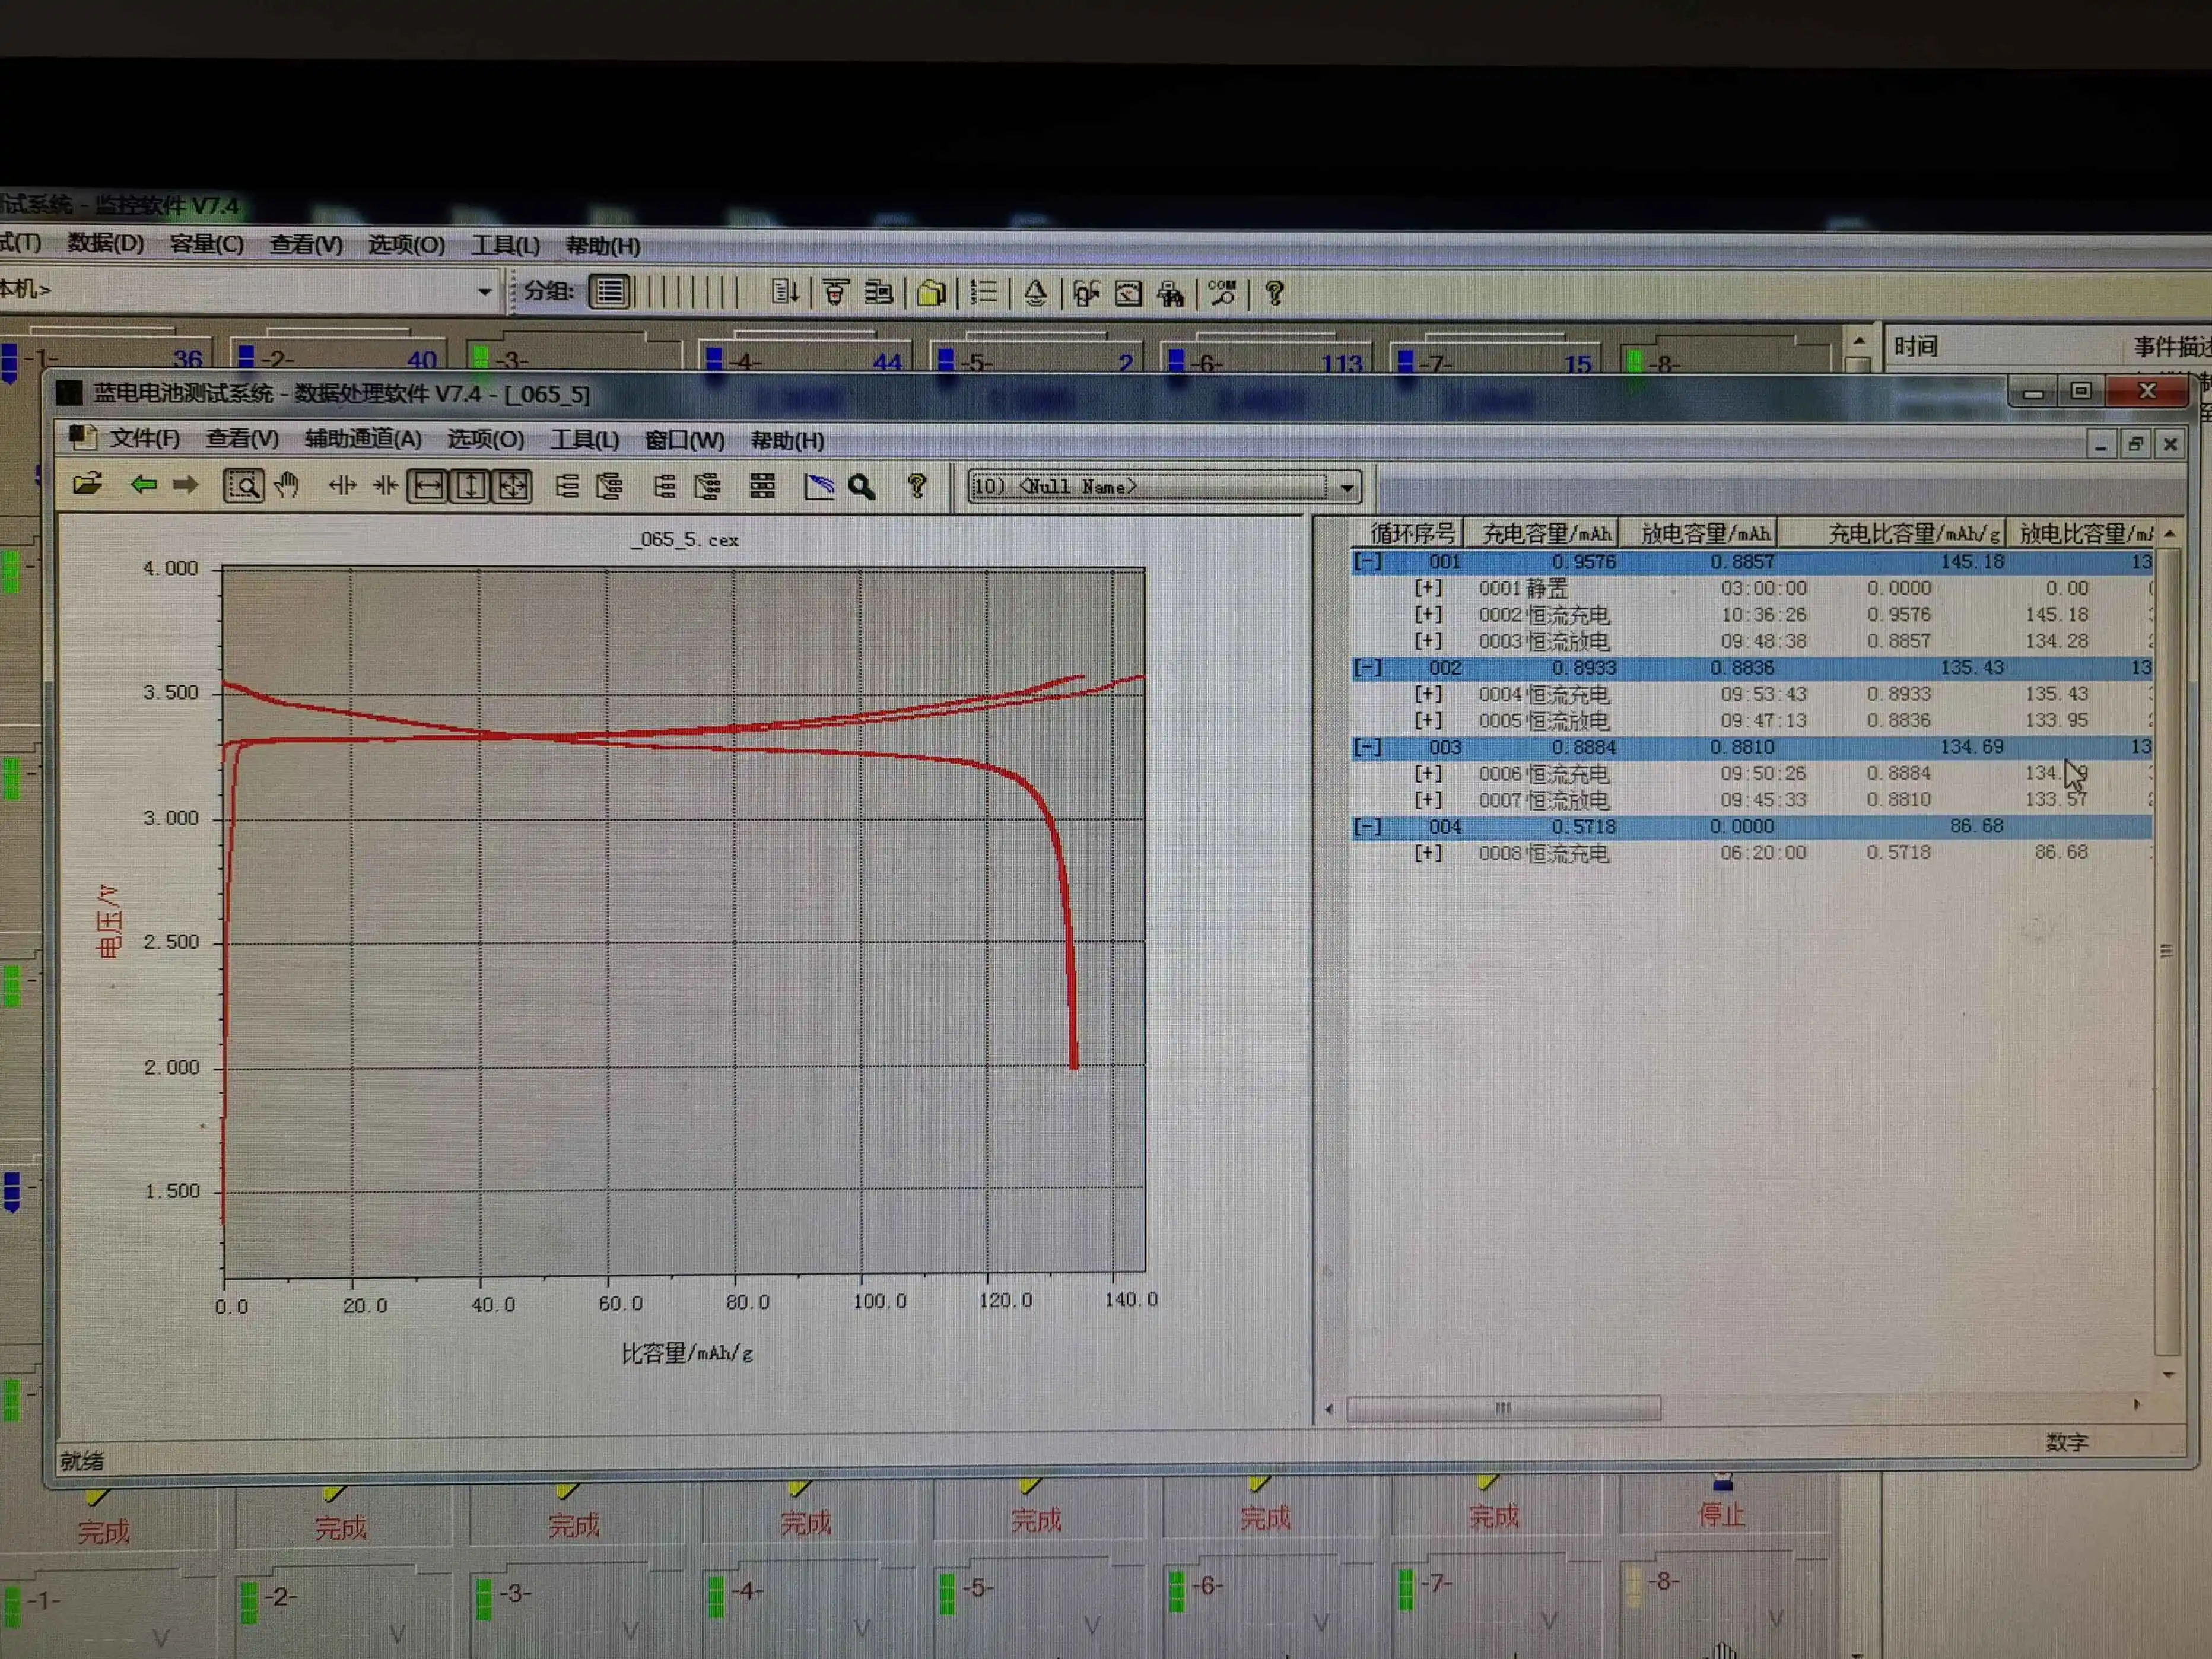Click the black magnifier search icon
Image resolution: width=2212 pixels, height=1659 pixels.
tap(862, 487)
